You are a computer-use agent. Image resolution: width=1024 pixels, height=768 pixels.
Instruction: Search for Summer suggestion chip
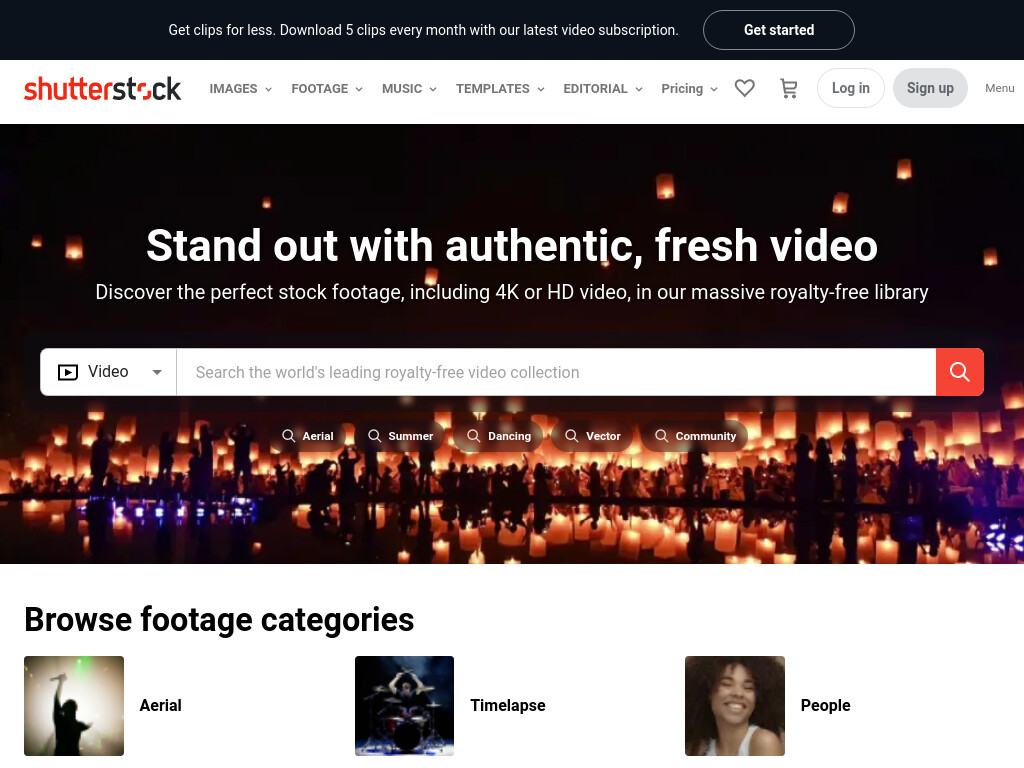(400, 436)
